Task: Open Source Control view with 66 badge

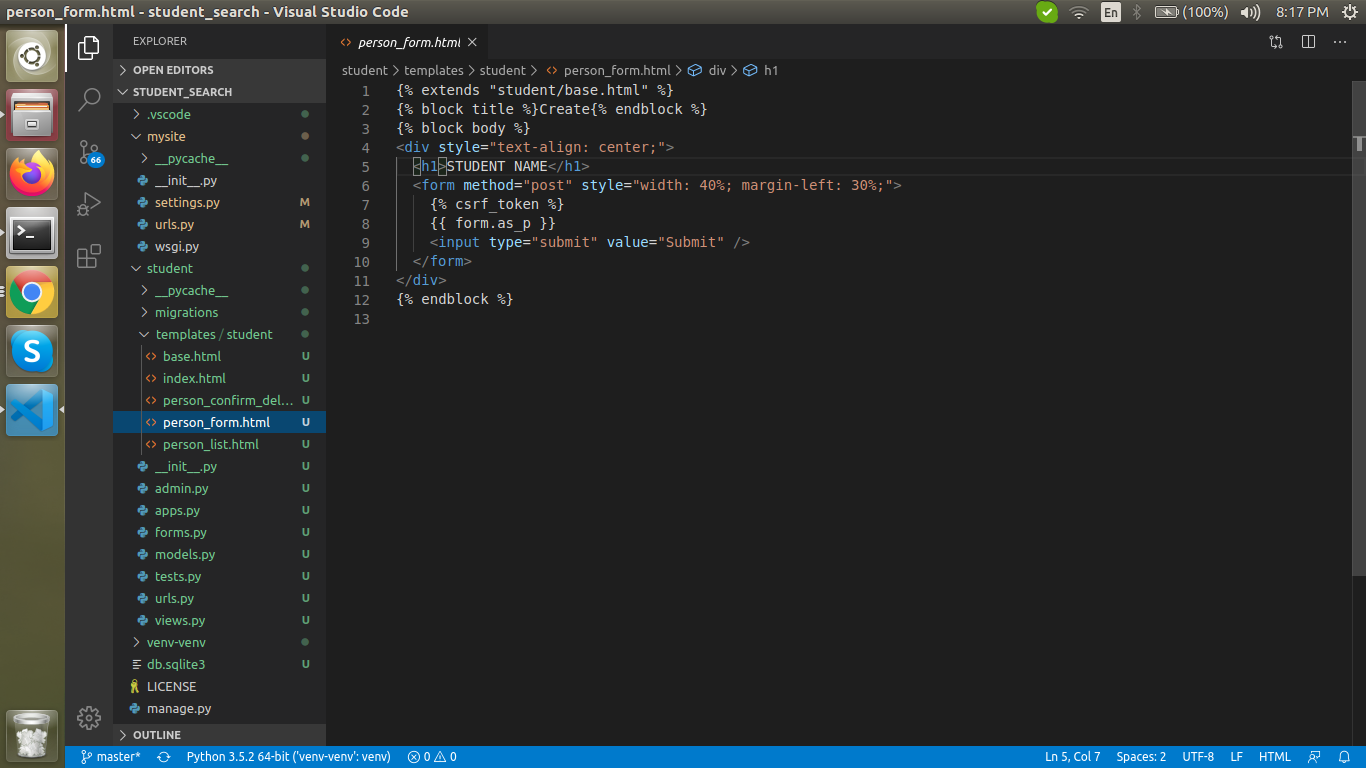Action: pyautogui.click(x=89, y=152)
